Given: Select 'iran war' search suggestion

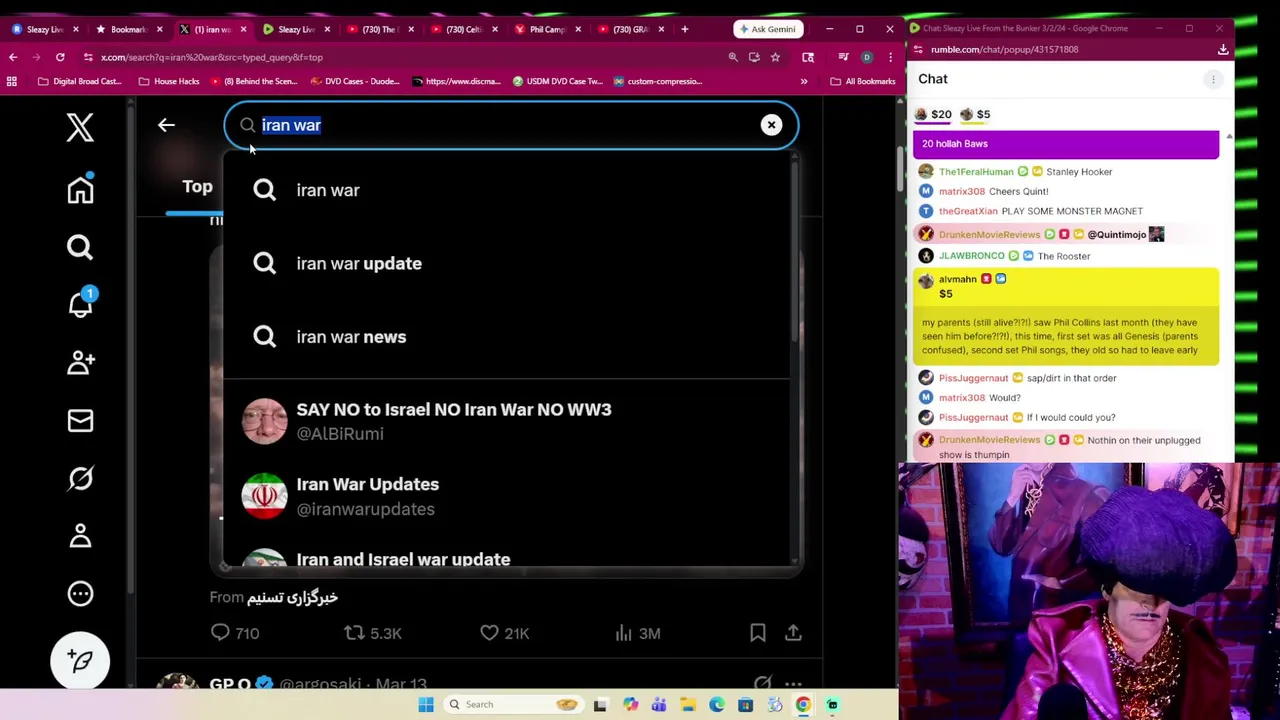Looking at the screenshot, I should click(x=506, y=190).
